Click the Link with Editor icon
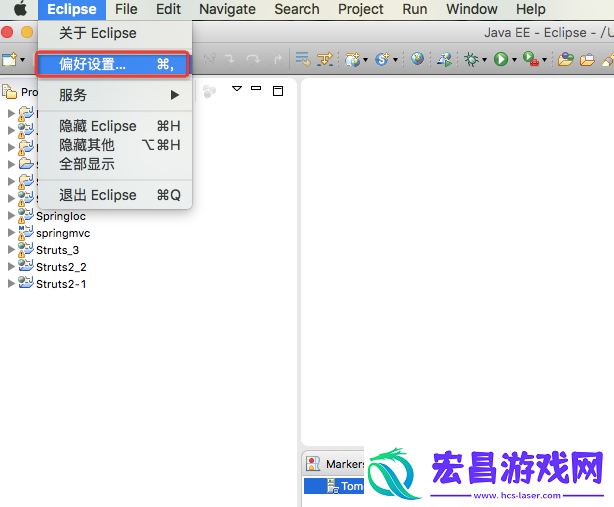This screenshot has width=614, height=507. (x=209, y=91)
